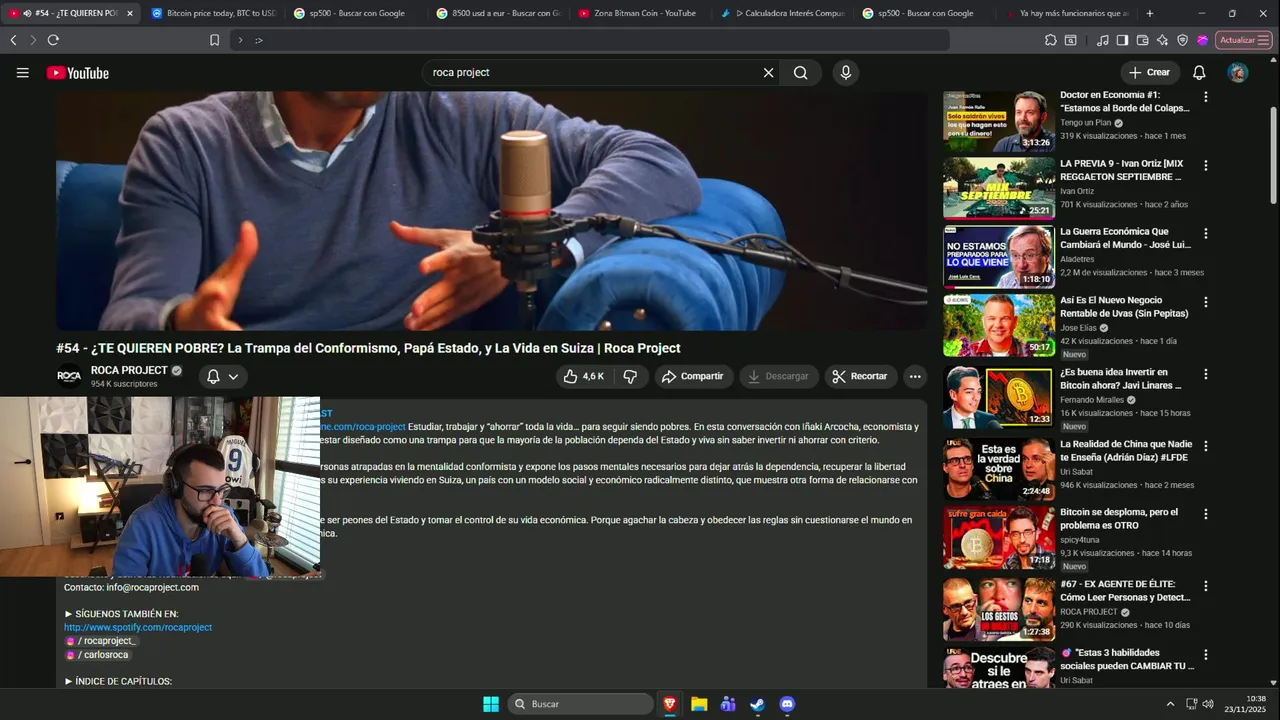Screen dimensions: 1280x720
Task: Switch to Calculadora Interés Compuesto tab
Action: [x=782, y=13]
